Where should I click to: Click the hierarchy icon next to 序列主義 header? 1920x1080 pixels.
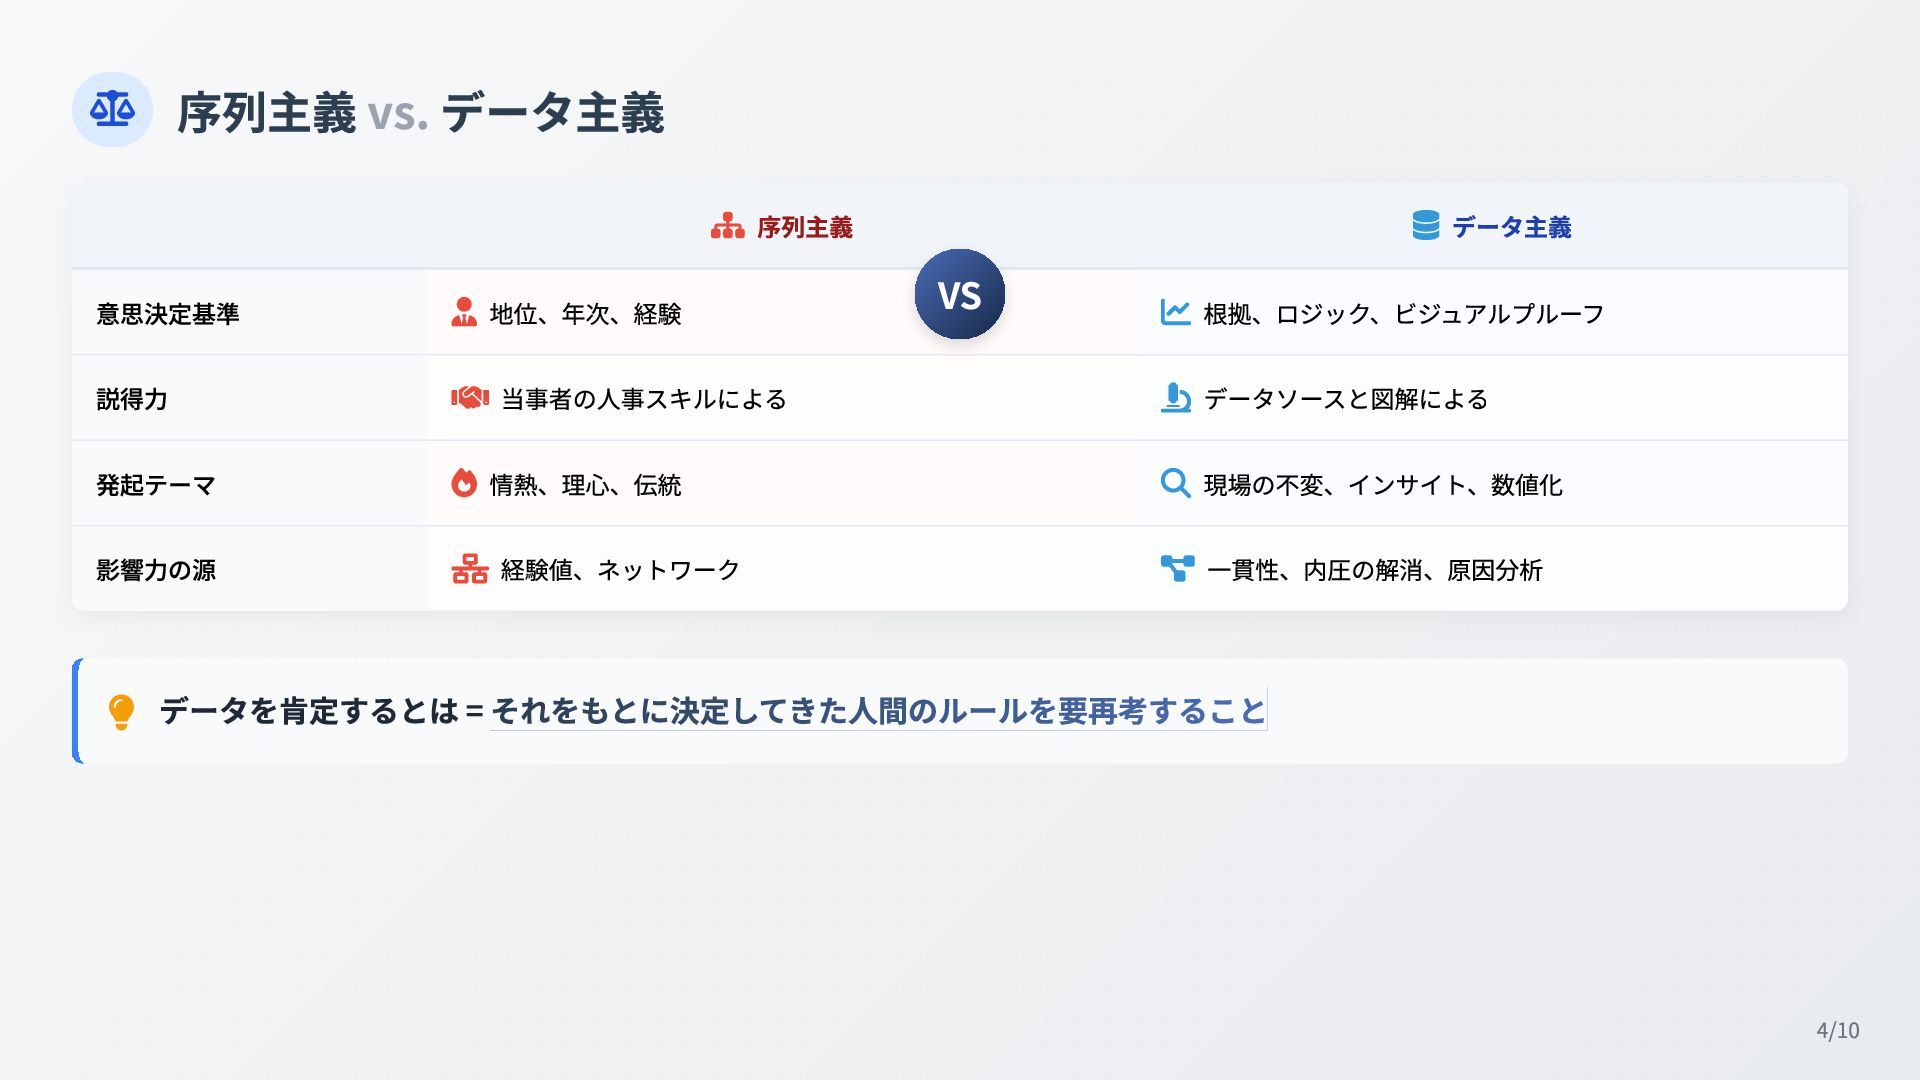pyautogui.click(x=727, y=227)
